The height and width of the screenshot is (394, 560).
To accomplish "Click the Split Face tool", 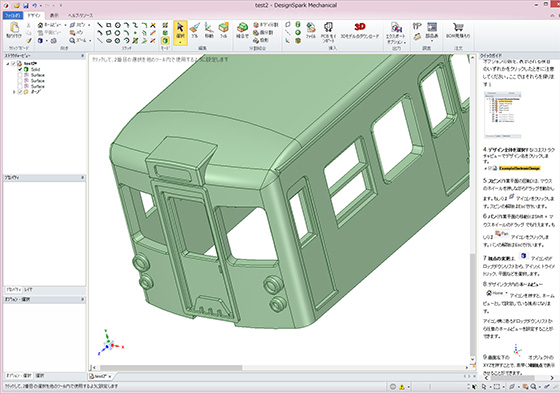I will [264, 33].
